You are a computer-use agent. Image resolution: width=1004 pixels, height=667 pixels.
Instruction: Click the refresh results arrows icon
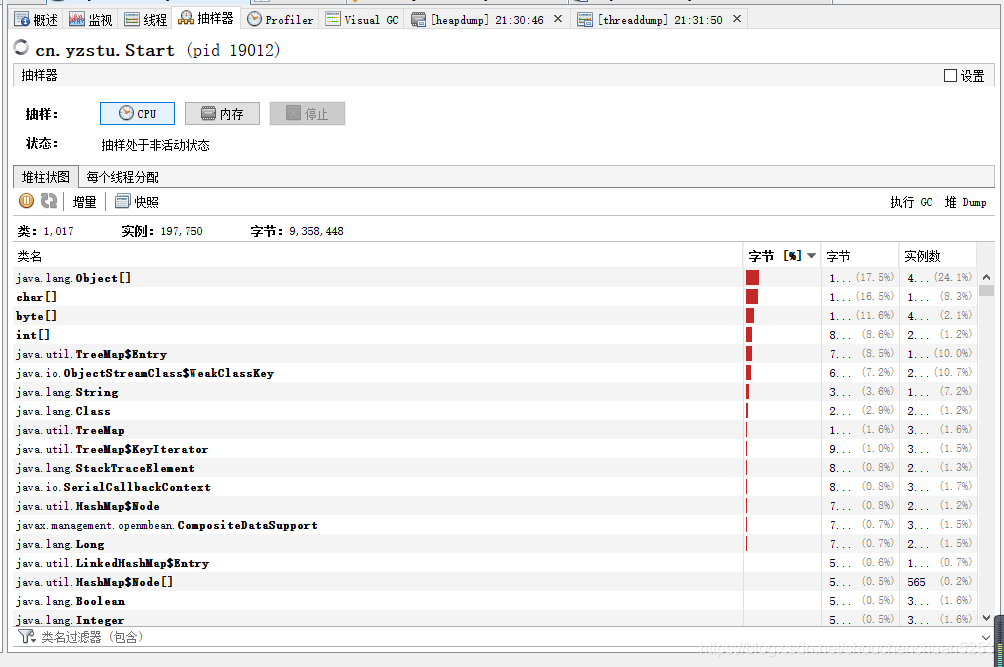[49, 201]
